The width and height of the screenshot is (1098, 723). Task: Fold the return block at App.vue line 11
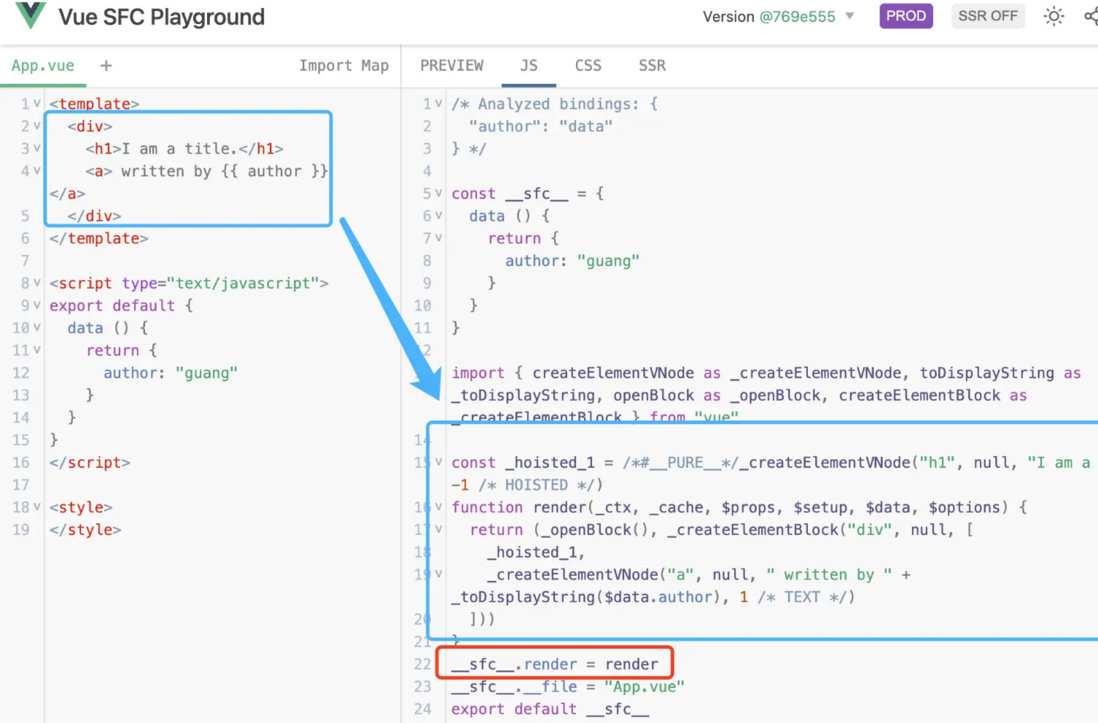36,350
